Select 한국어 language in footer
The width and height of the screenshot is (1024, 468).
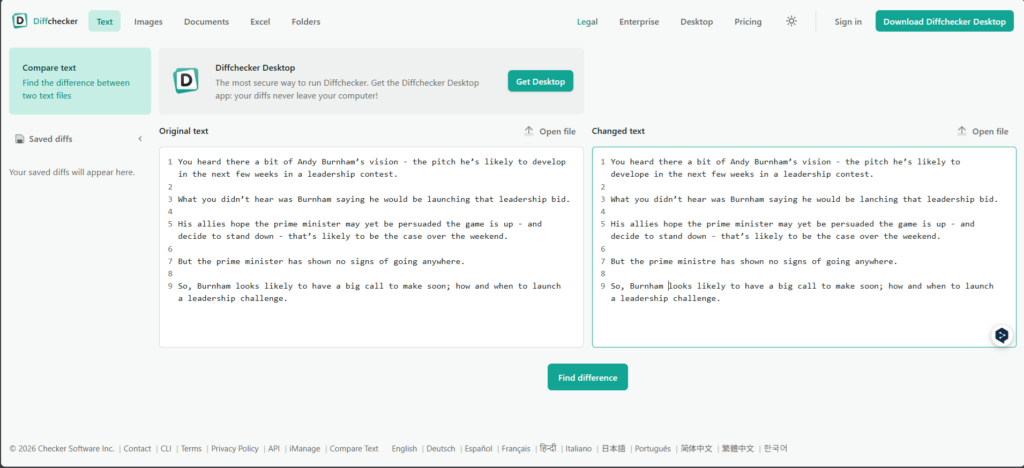tap(776, 448)
